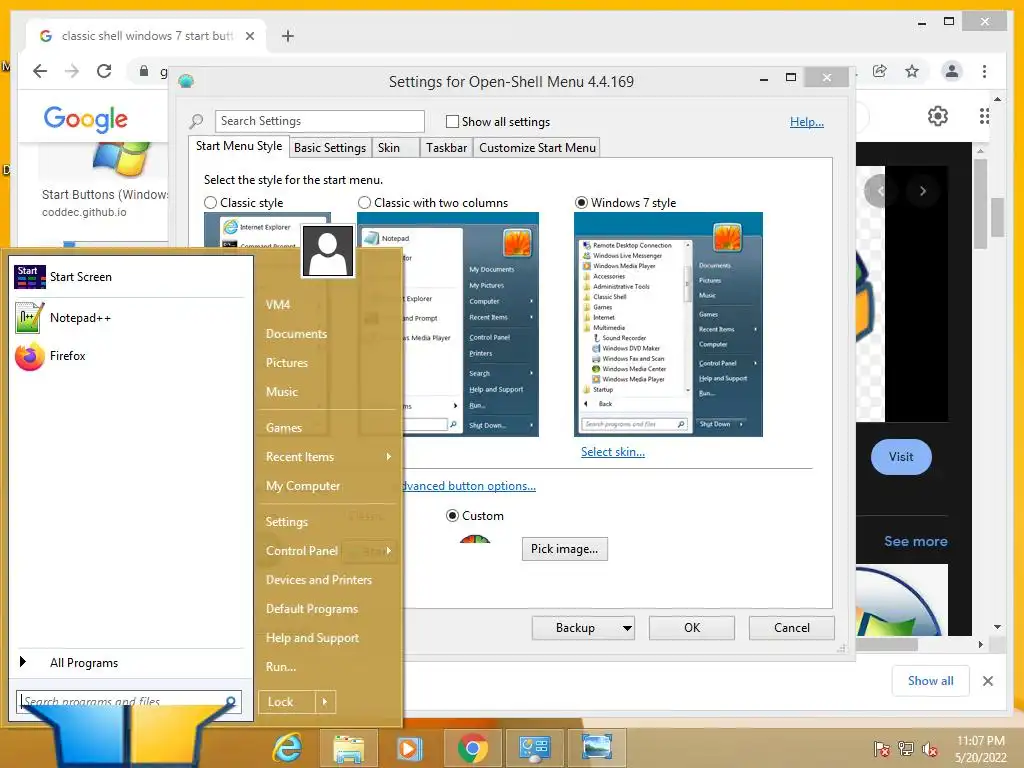Open the Help... link

(x=807, y=121)
